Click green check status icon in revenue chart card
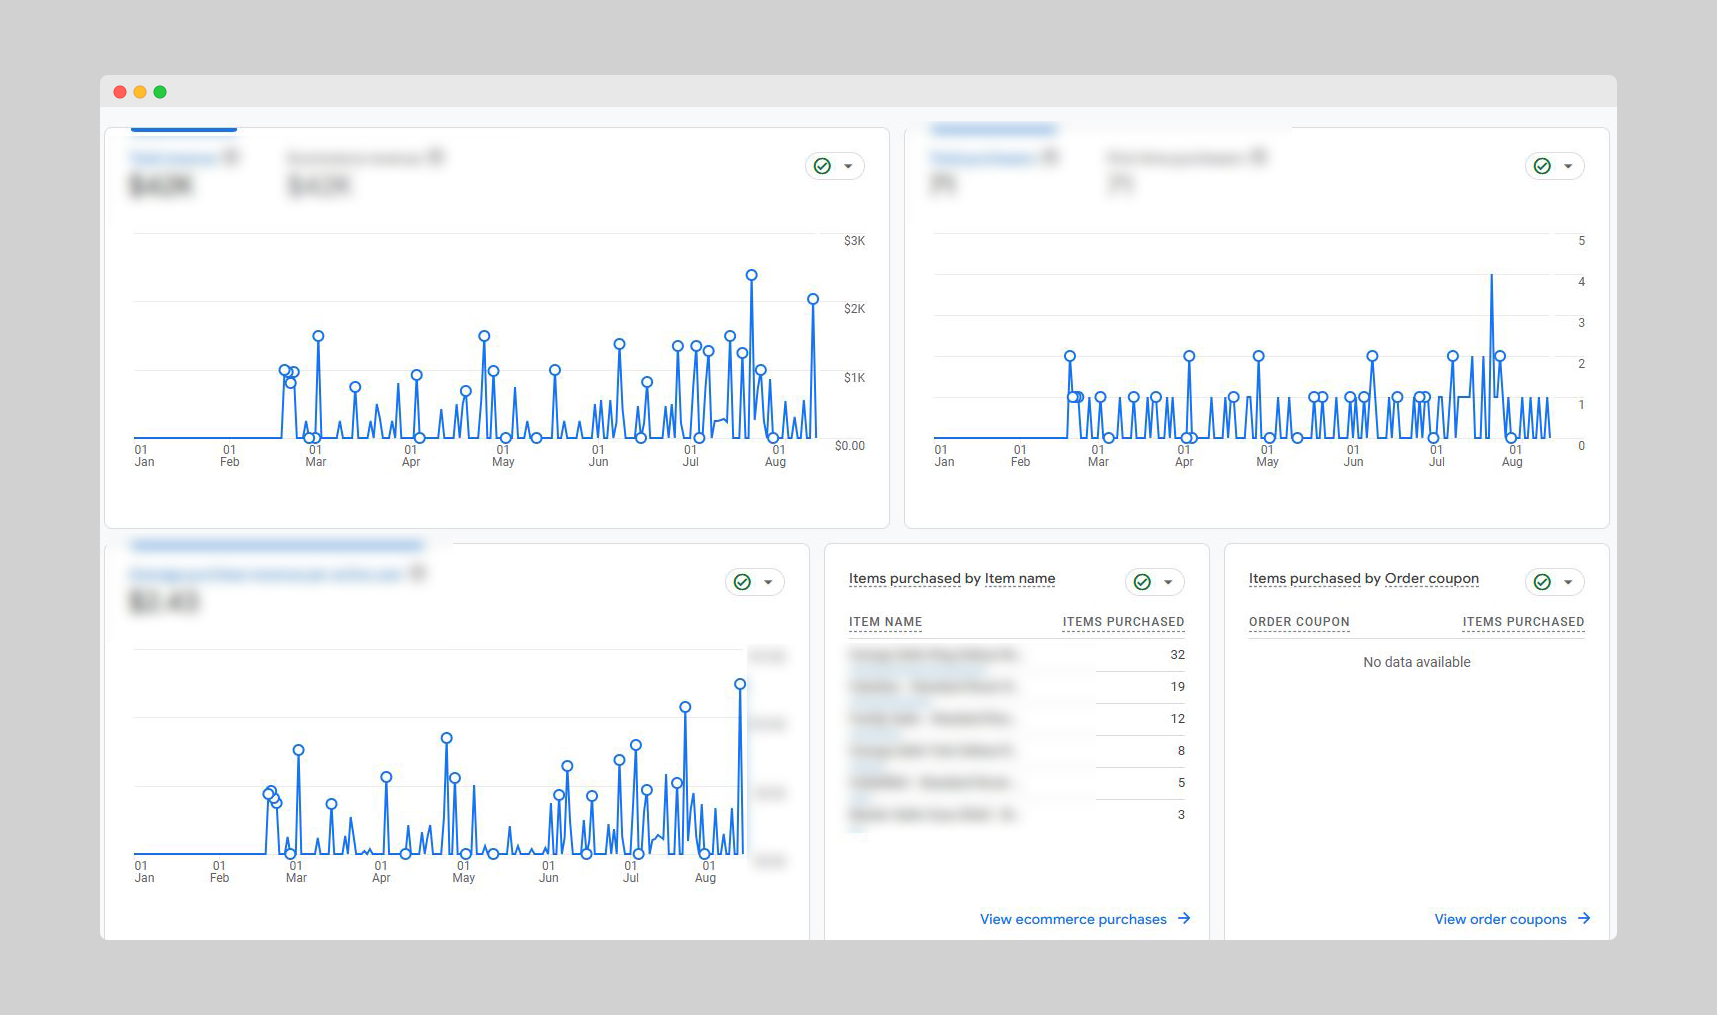Viewport: 1717px width, 1015px height. click(x=822, y=166)
